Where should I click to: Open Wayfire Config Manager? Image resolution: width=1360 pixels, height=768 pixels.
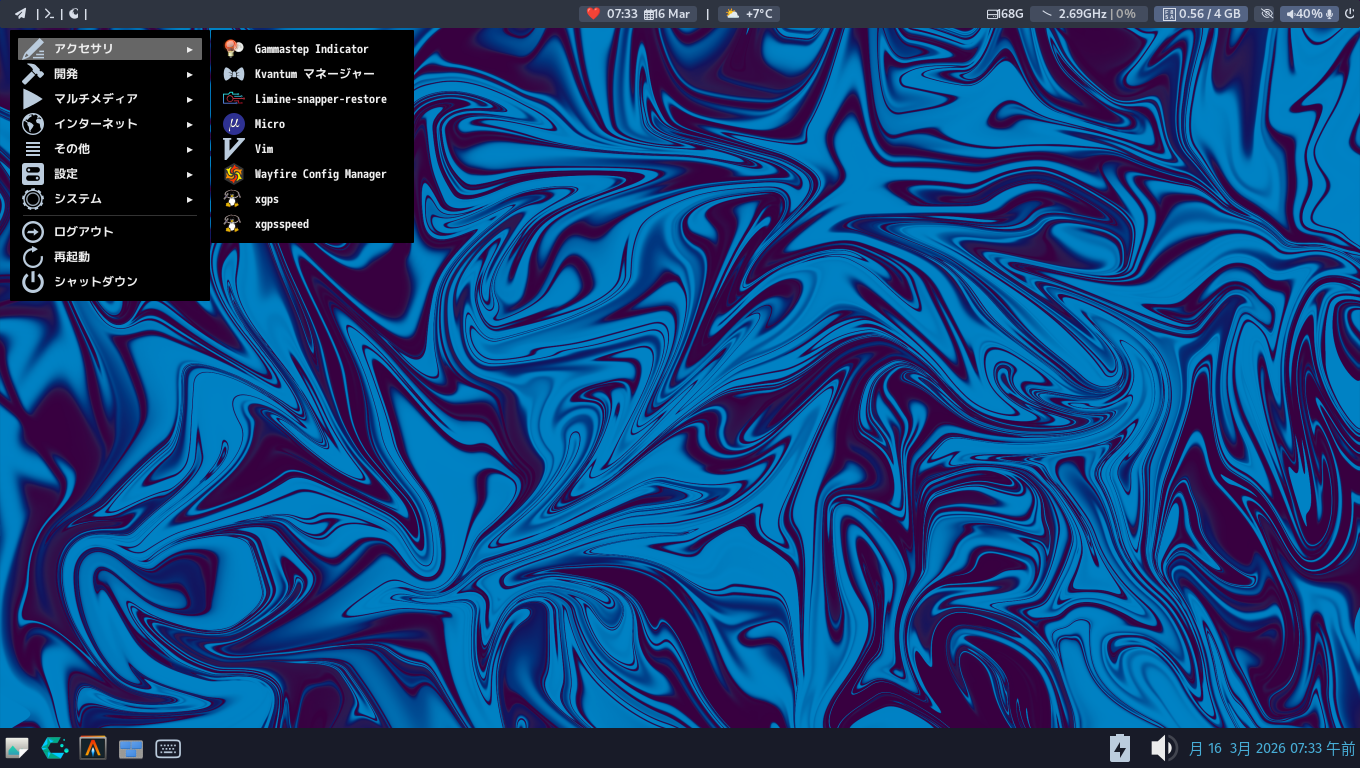coord(312,174)
